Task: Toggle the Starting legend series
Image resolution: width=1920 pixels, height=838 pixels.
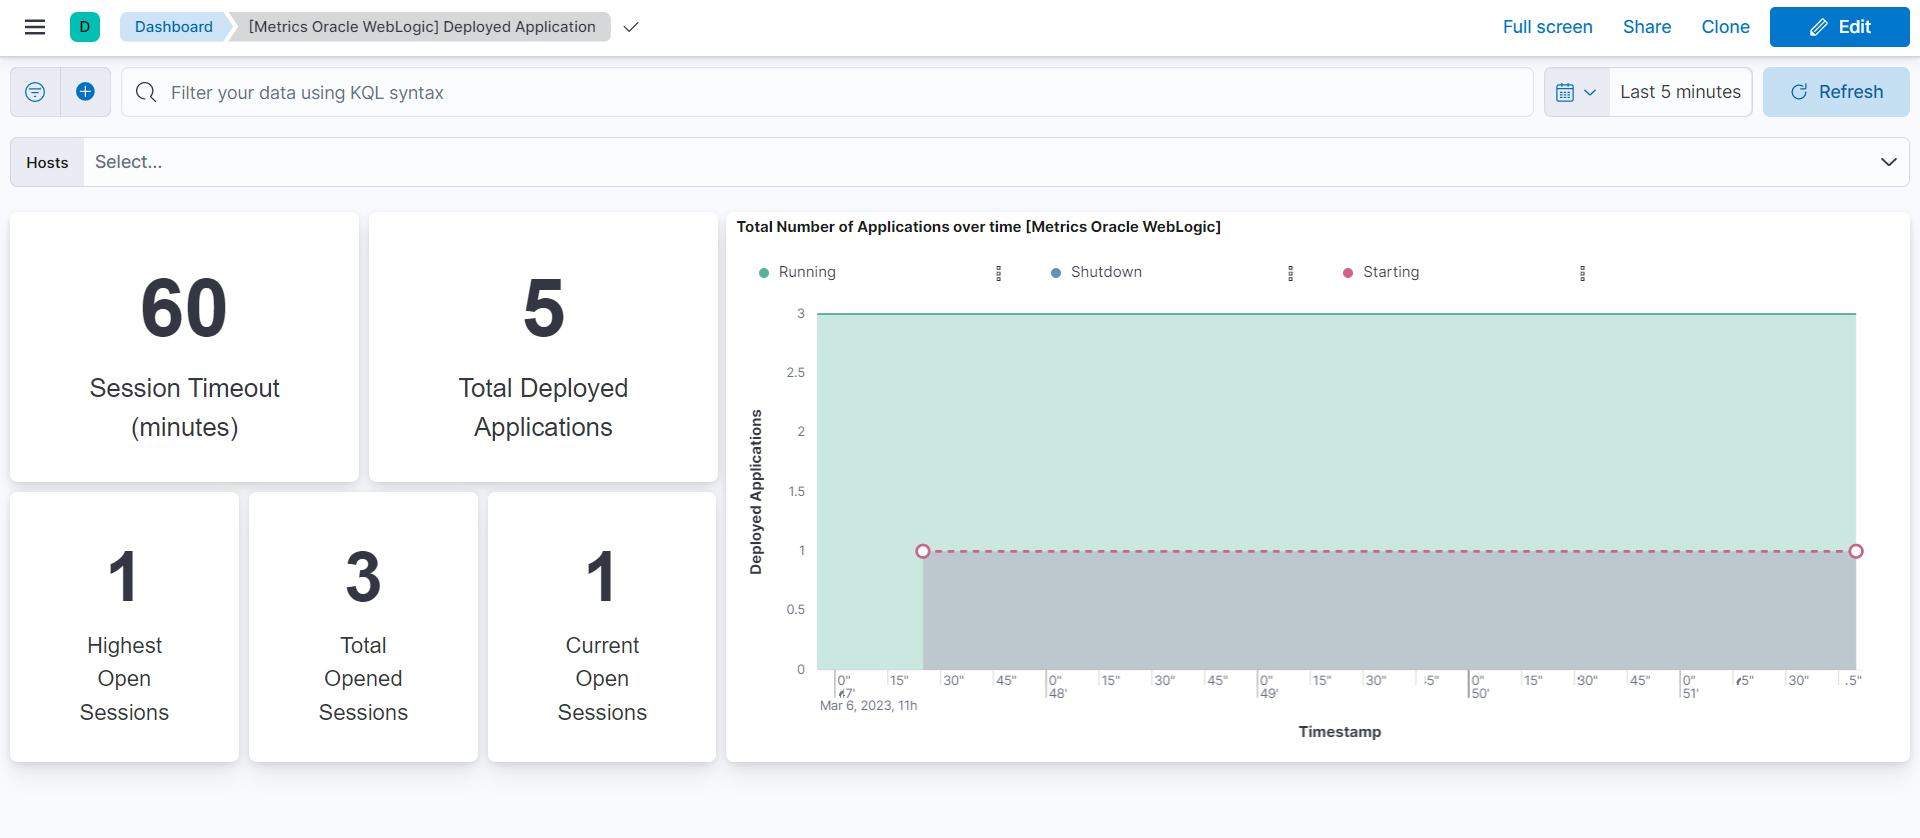Action: [x=1391, y=272]
